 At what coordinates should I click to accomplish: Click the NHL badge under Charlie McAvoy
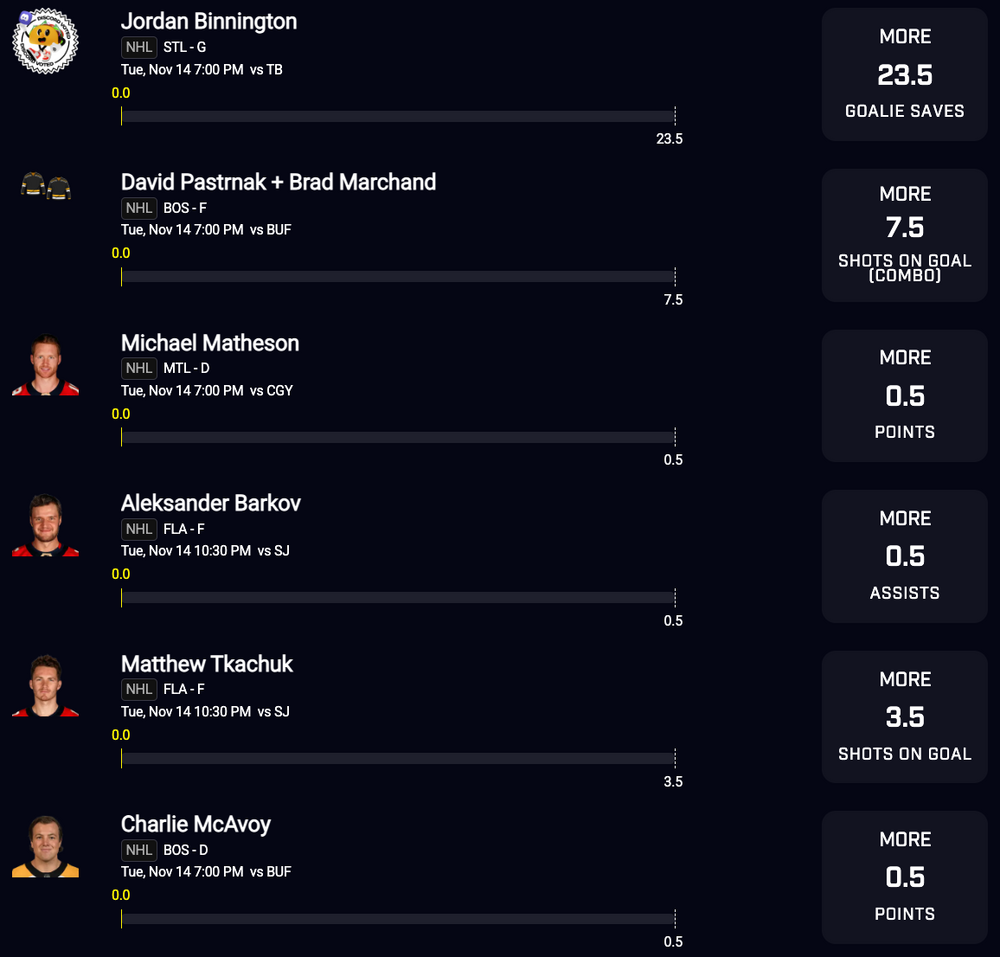pyautogui.click(x=139, y=850)
